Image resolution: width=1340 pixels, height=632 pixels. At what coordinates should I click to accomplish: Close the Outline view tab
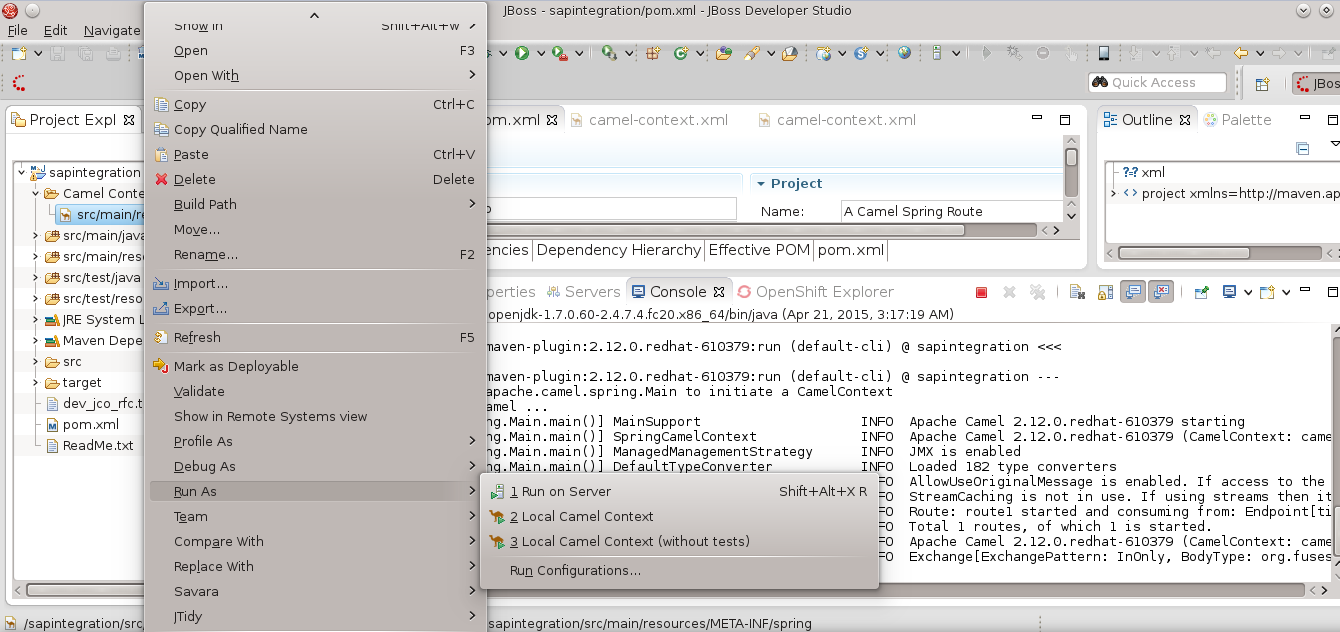pos(1186,120)
